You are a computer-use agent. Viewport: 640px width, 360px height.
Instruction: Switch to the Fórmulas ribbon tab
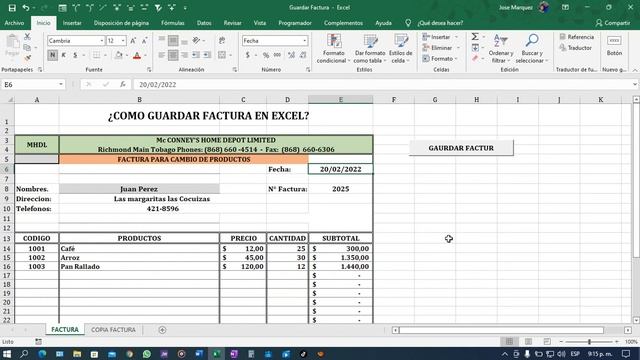click(x=173, y=23)
